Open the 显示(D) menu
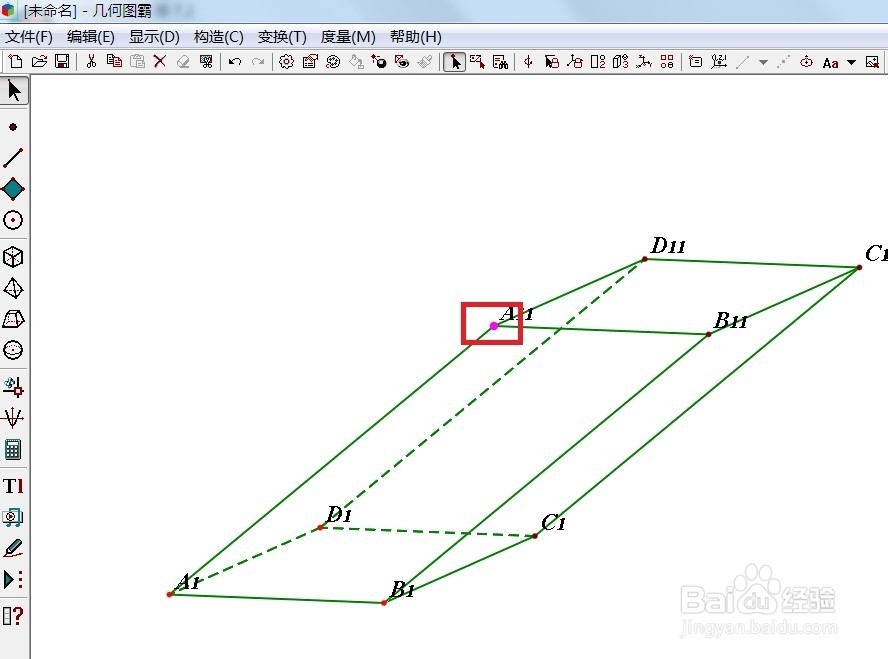 154,37
